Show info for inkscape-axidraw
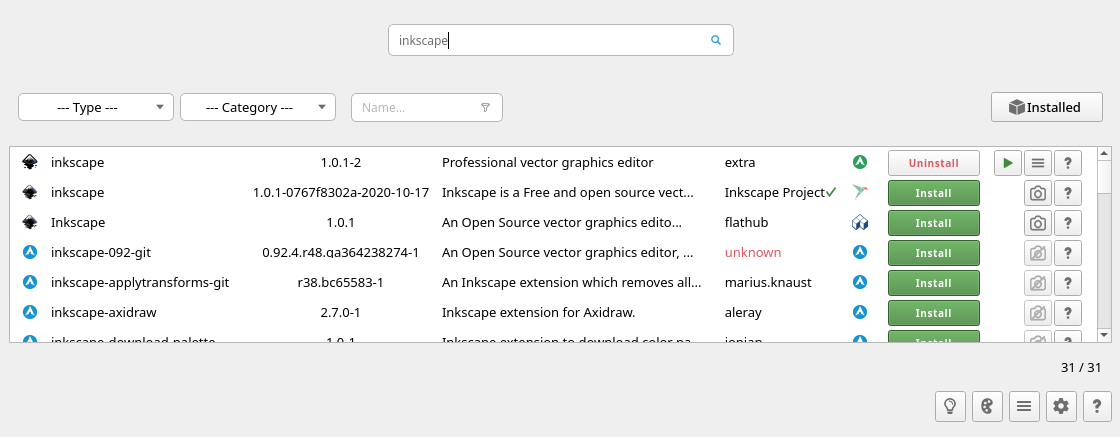Screen dimensions: 1120x437 click(x=1067, y=313)
